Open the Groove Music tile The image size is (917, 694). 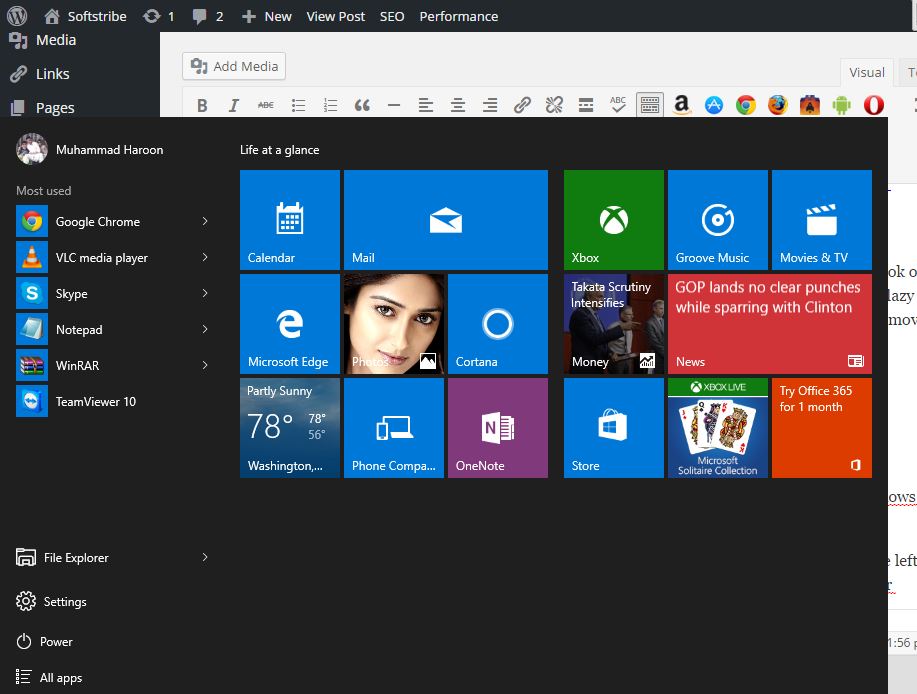(717, 220)
